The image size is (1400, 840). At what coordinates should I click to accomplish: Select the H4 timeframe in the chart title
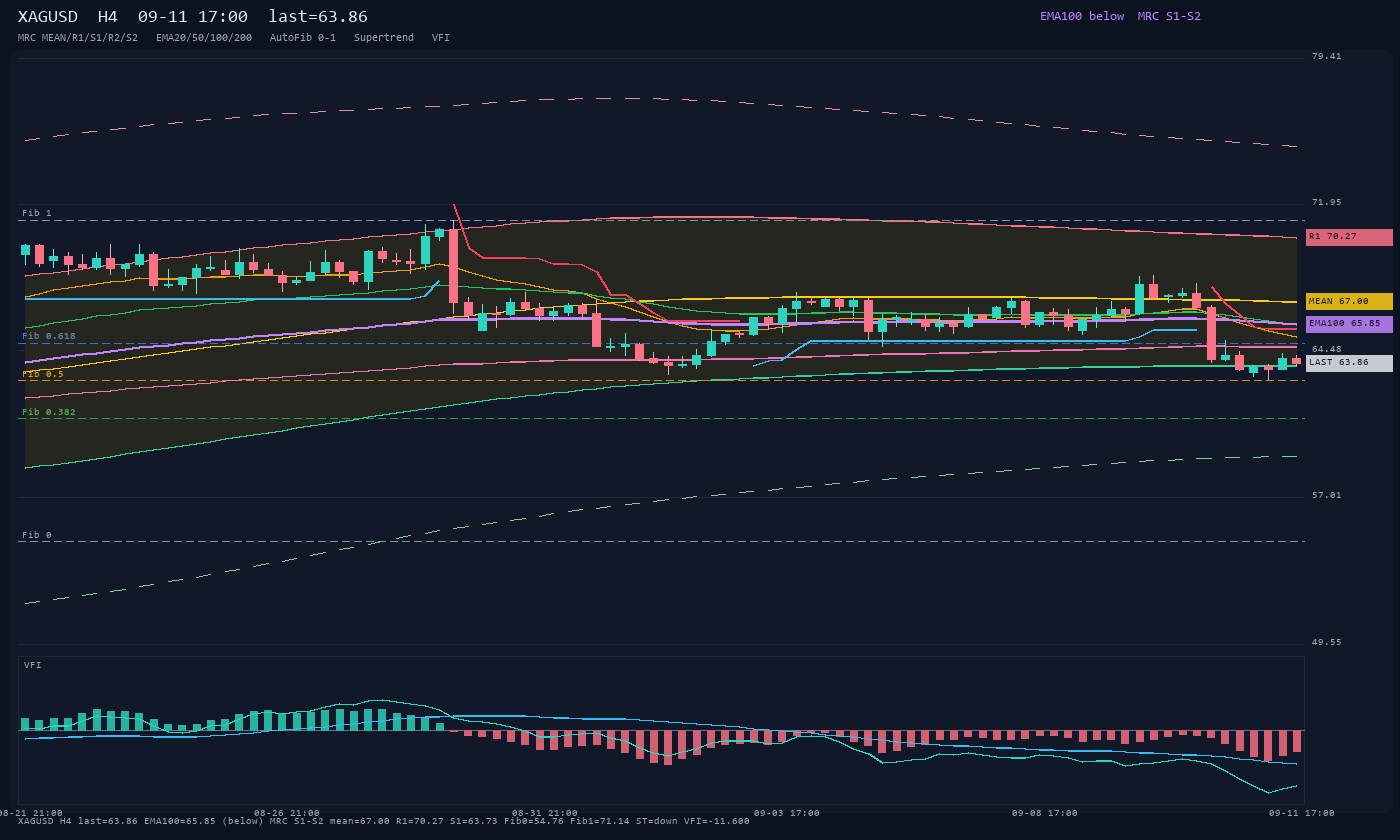coord(108,16)
